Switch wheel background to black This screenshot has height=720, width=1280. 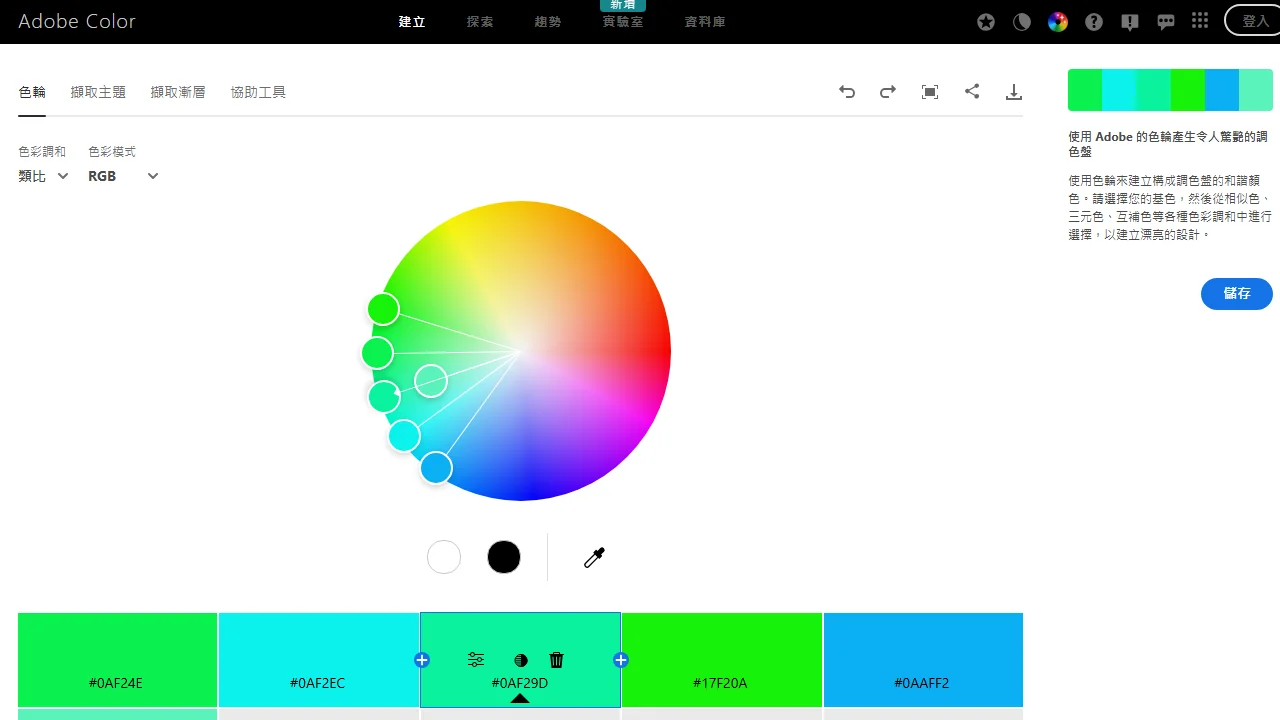click(503, 557)
